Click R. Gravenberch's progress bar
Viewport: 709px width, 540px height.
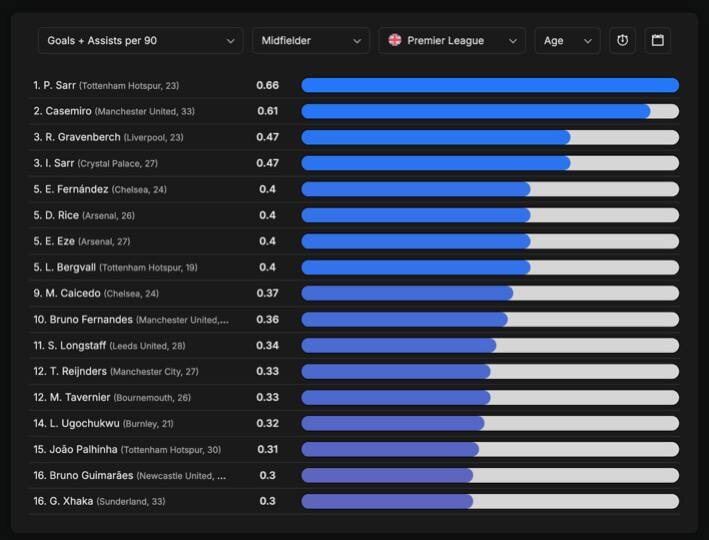(490, 137)
